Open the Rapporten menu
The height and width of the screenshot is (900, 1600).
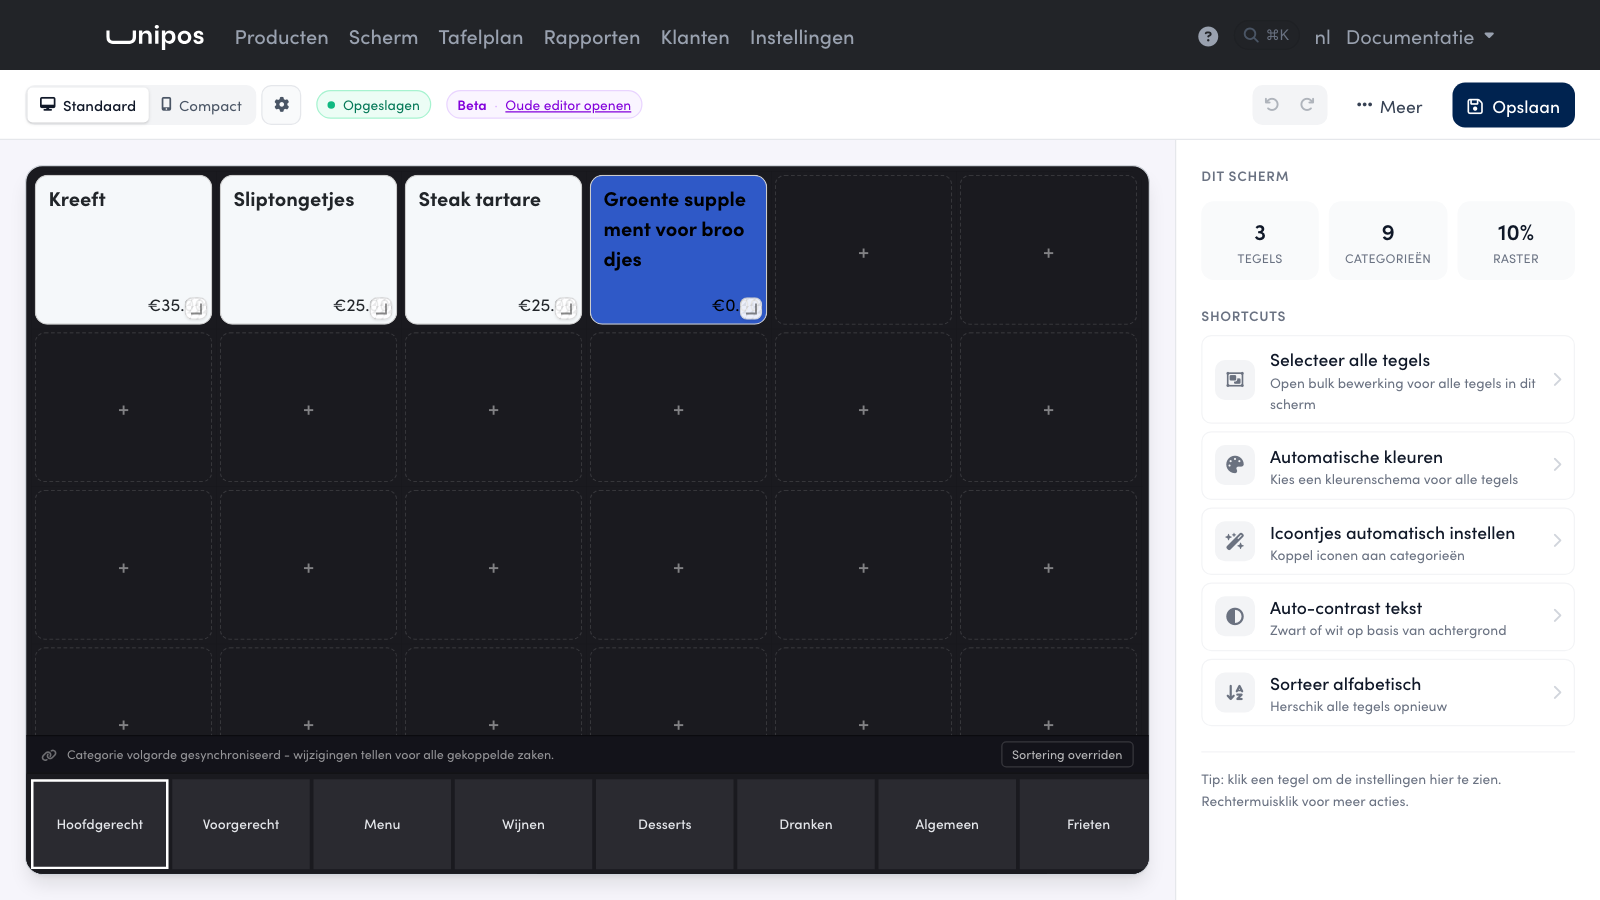pyautogui.click(x=592, y=37)
